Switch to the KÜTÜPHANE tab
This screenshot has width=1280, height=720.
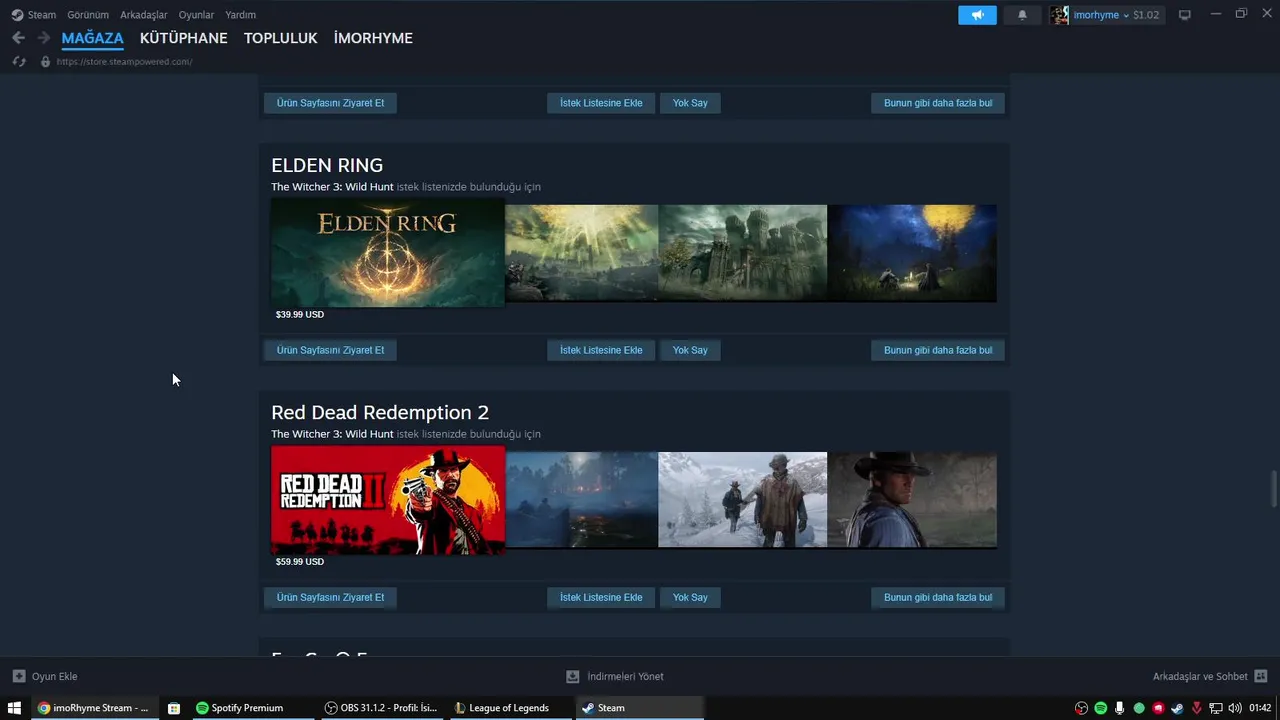pyautogui.click(x=183, y=38)
